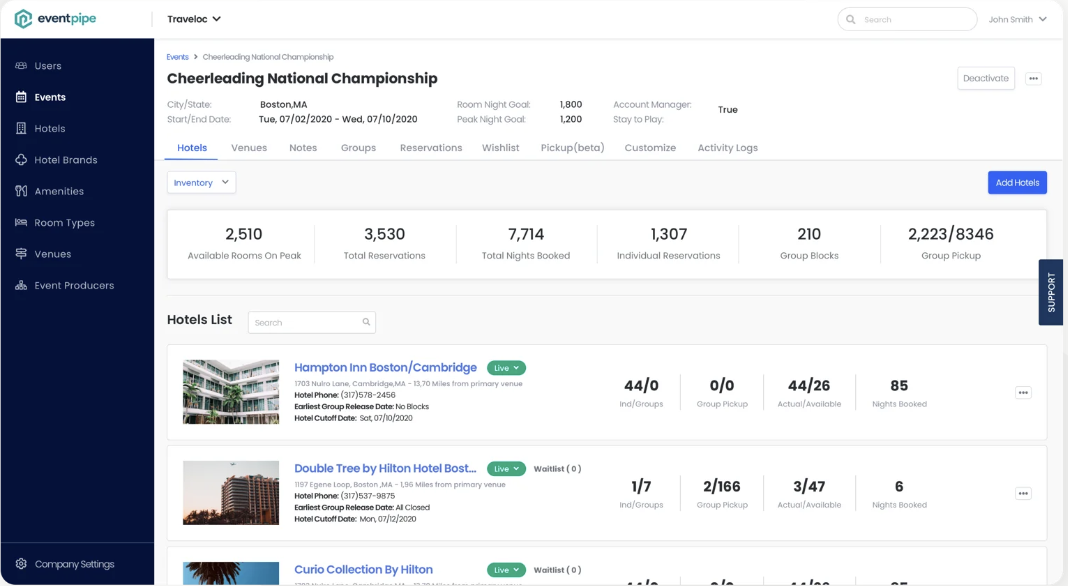Expand the John Smith account menu
Image resolution: width=1068 pixels, height=586 pixels.
pos(1017,19)
